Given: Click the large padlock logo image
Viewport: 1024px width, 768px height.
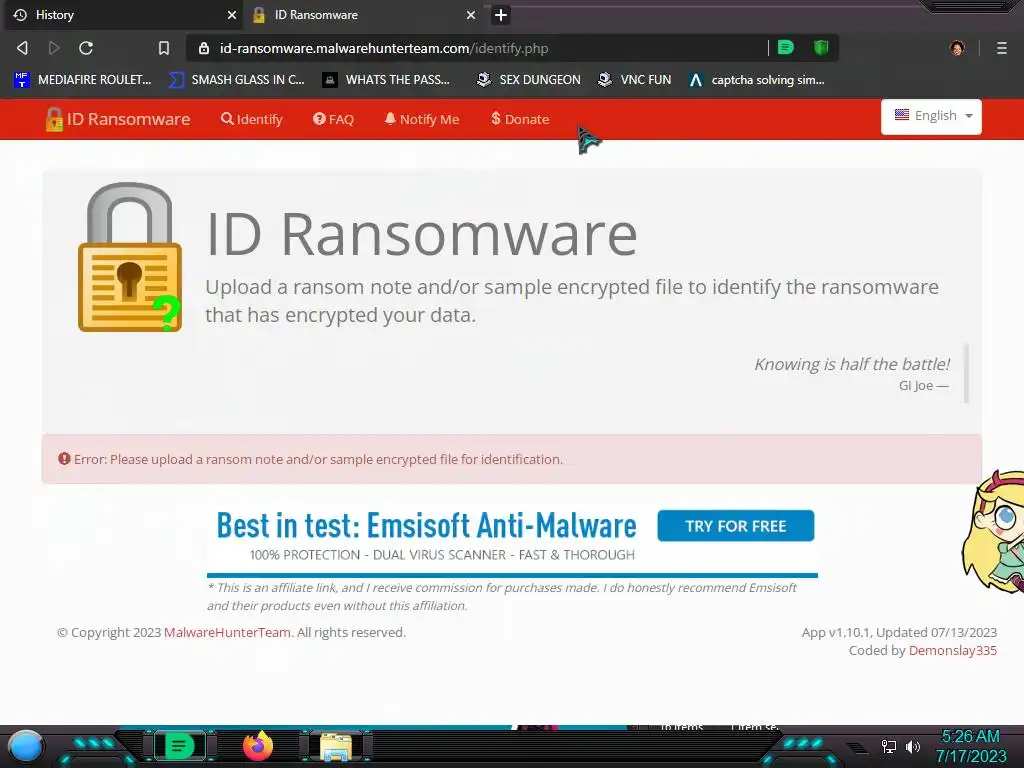Looking at the screenshot, I should tap(130, 257).
